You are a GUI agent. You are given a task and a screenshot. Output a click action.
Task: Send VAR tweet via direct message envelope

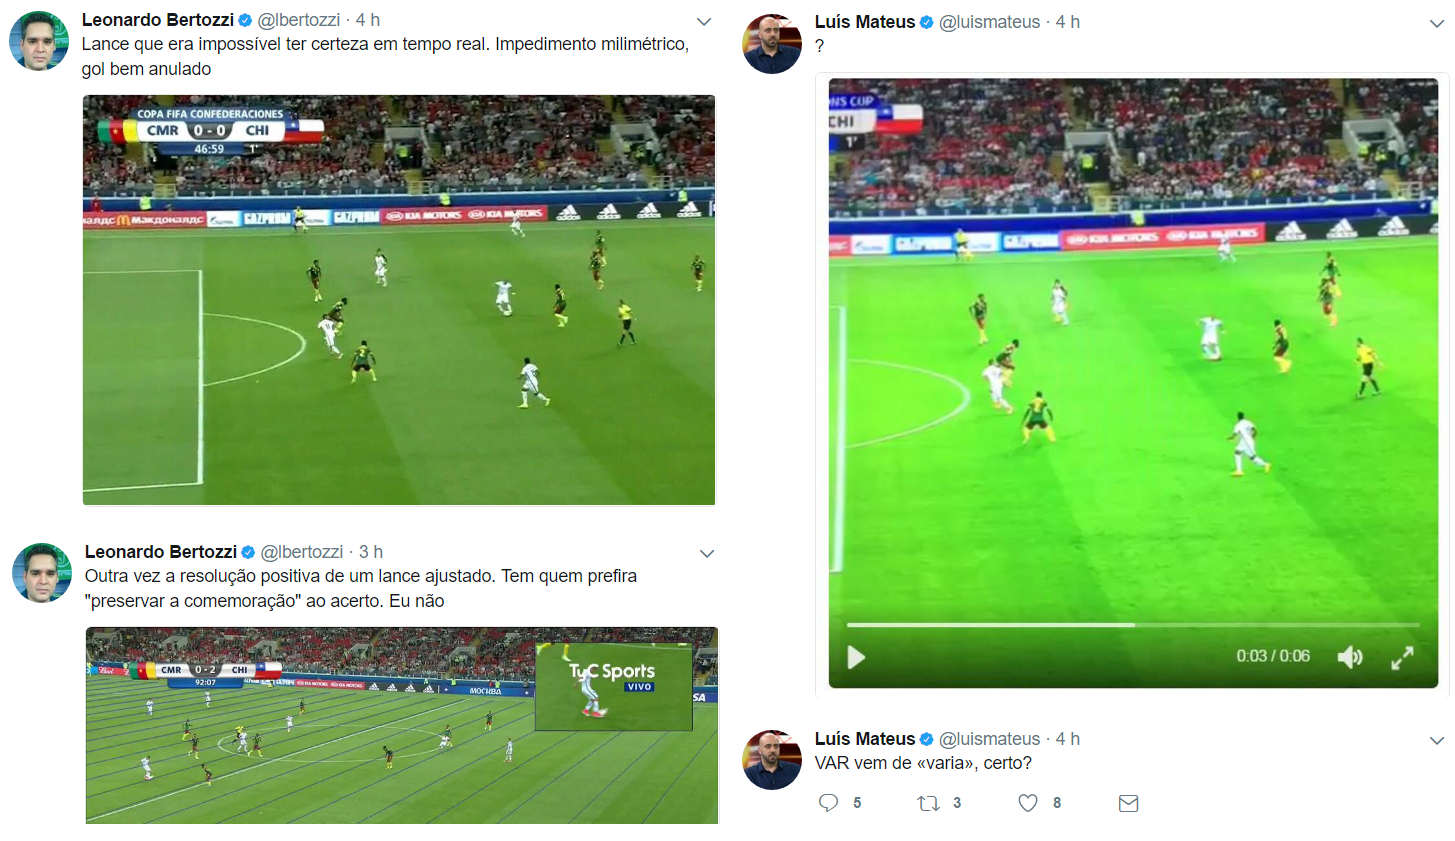[1128, 803]
